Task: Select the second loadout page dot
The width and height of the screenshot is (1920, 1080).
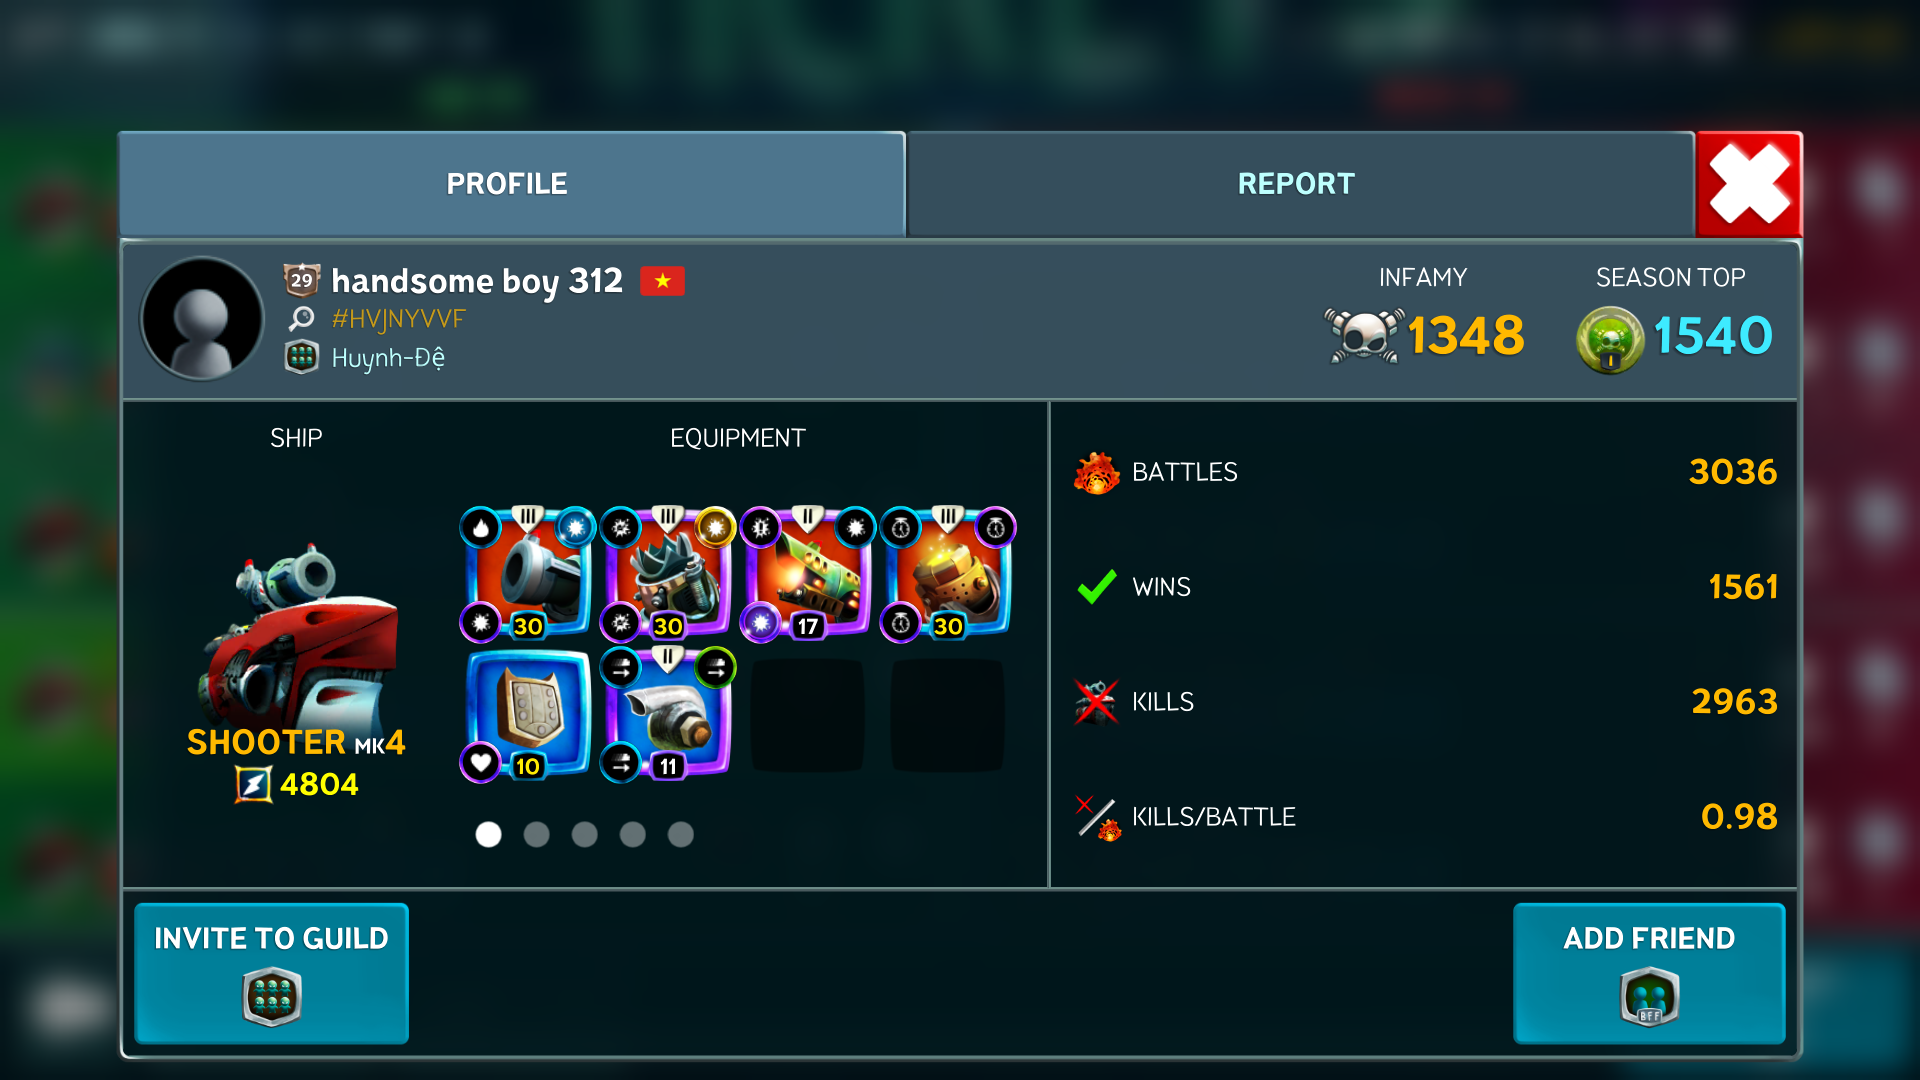Action: [536, 834]
